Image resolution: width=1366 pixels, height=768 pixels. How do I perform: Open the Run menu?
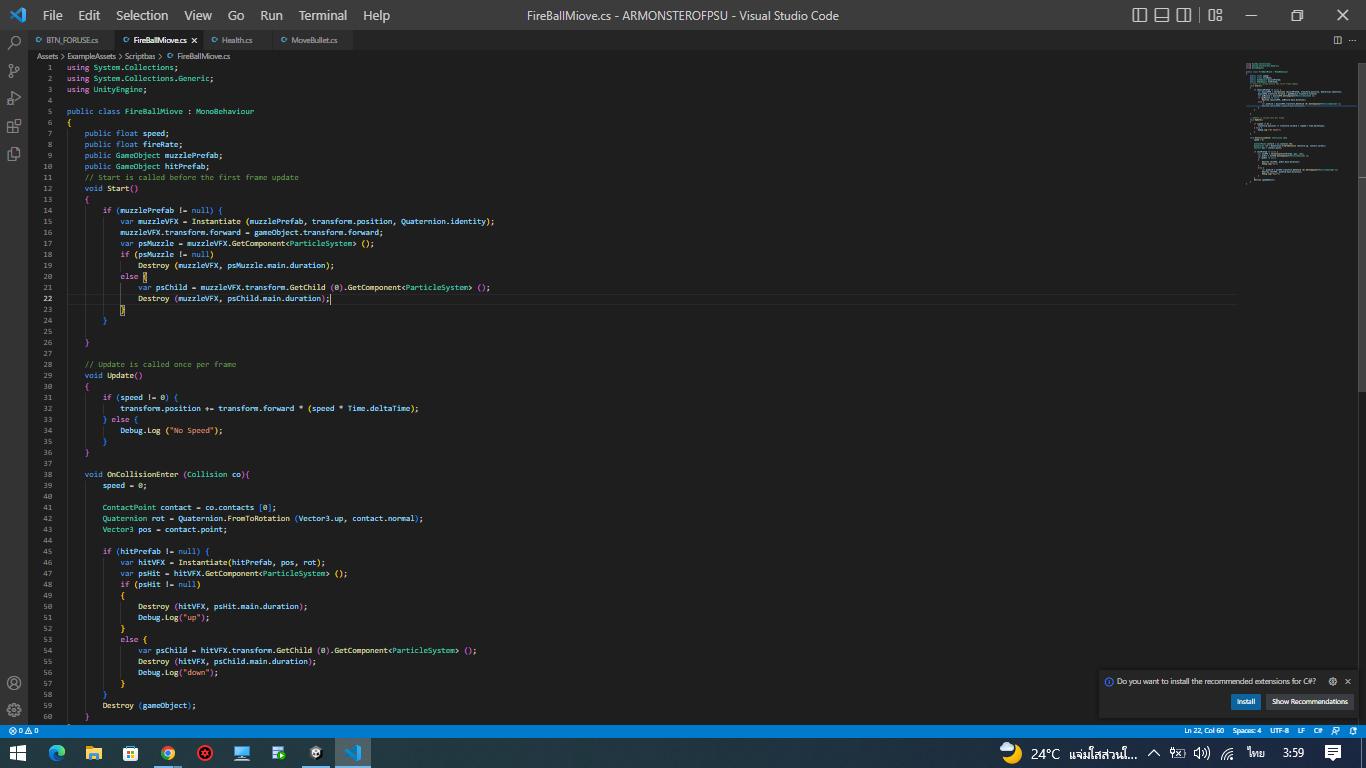point(271,15)
